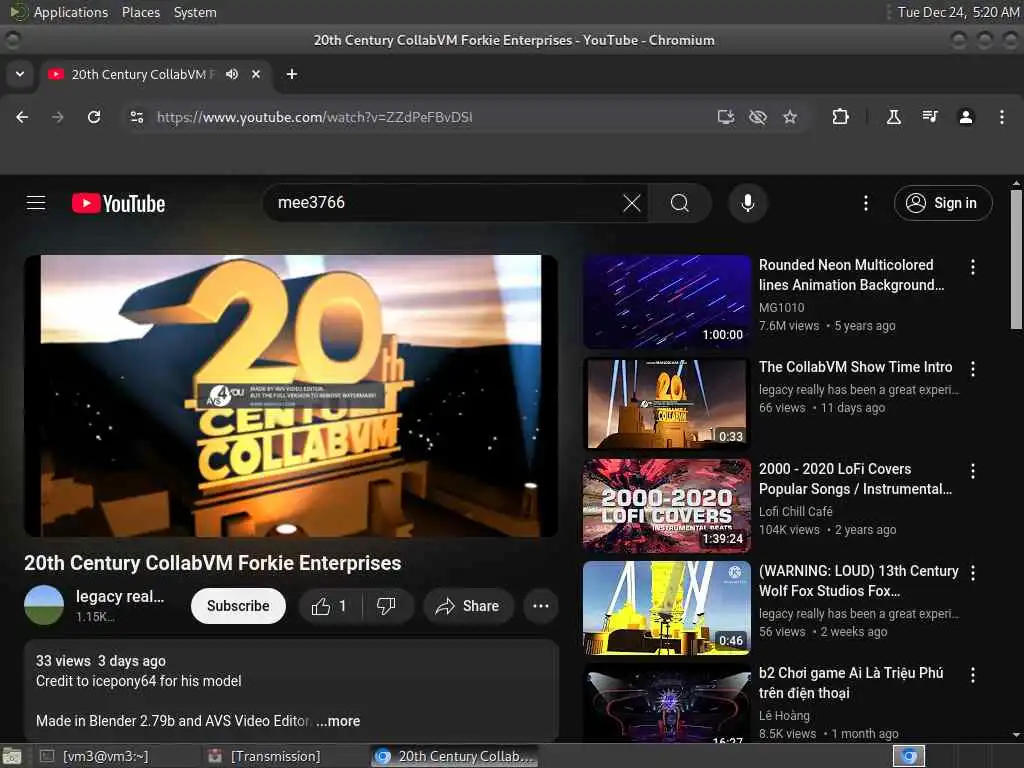Open options for 13th Century Wolf Fox video
The height and width of the screenshot is (768, 1024).
click(x=972, y=573)
